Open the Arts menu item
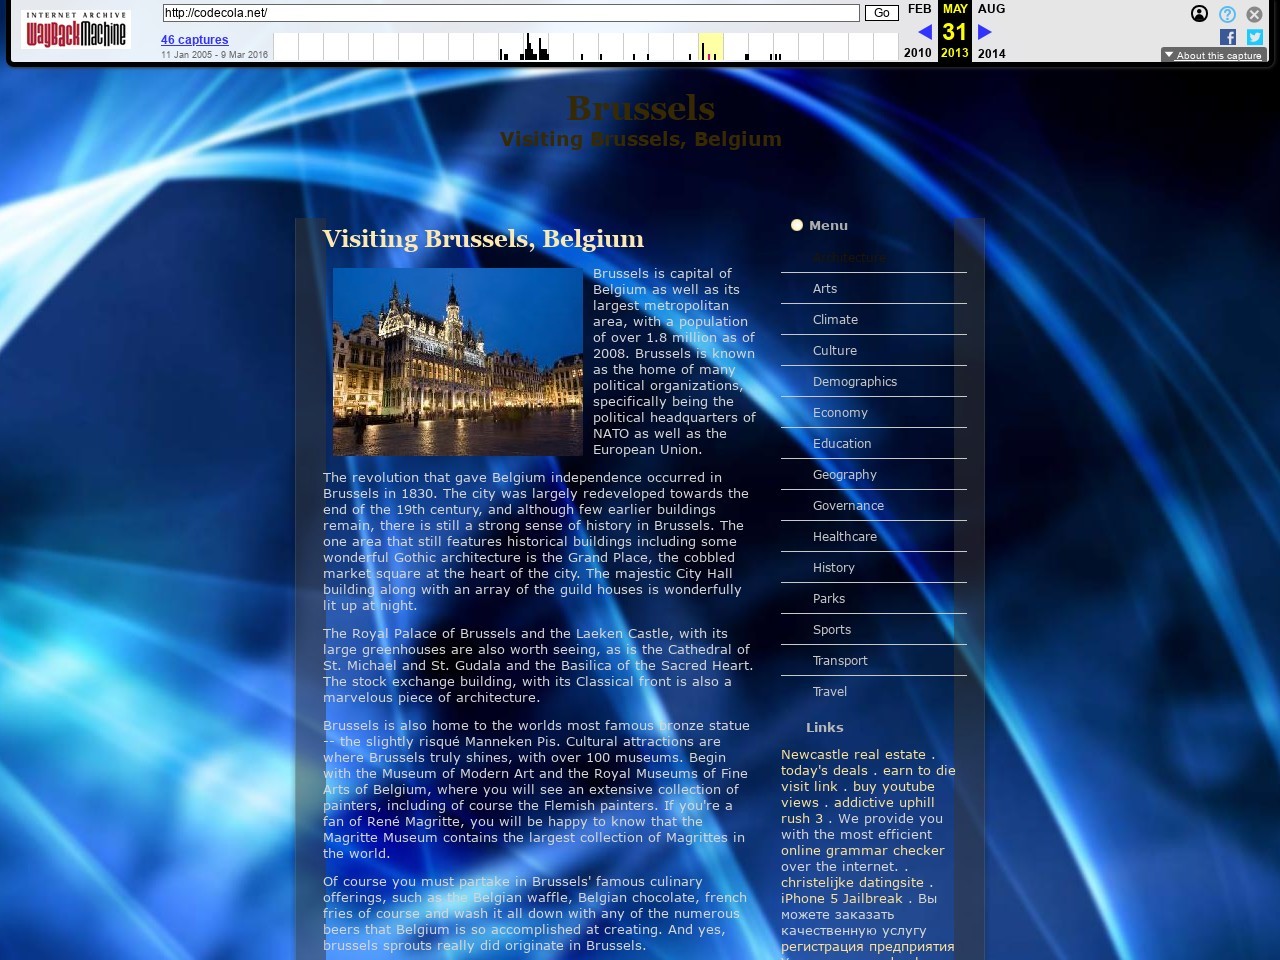 point(825,289)
